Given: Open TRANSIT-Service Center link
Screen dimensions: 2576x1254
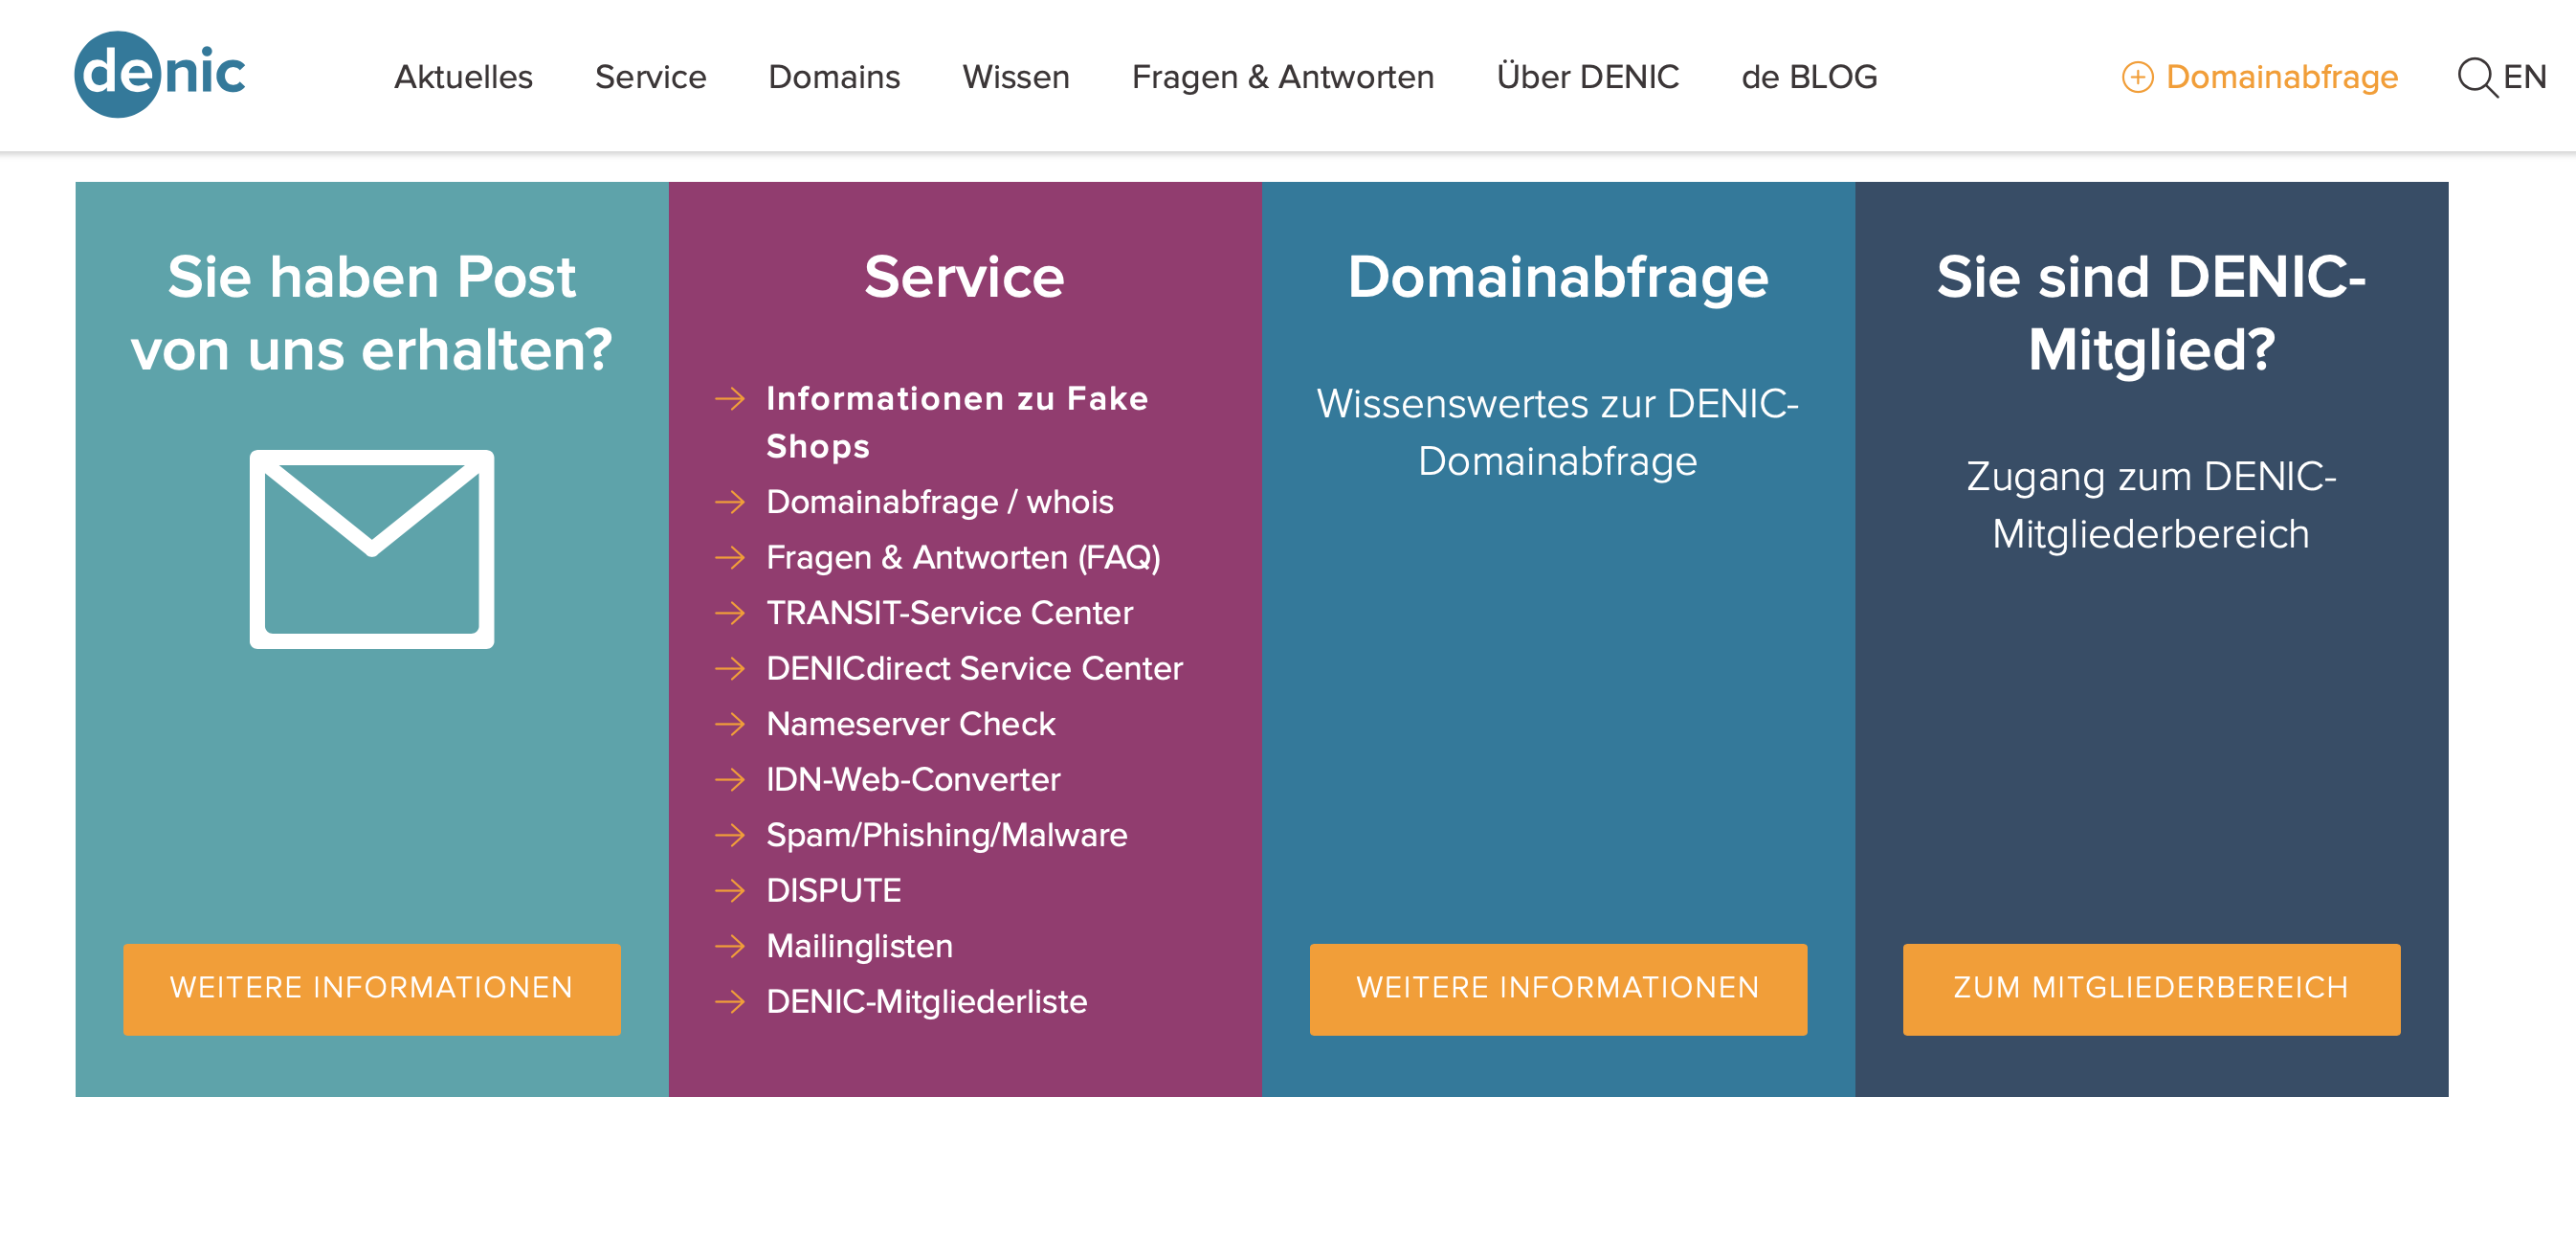Looking at the screenshot, I should click(949, 613).
